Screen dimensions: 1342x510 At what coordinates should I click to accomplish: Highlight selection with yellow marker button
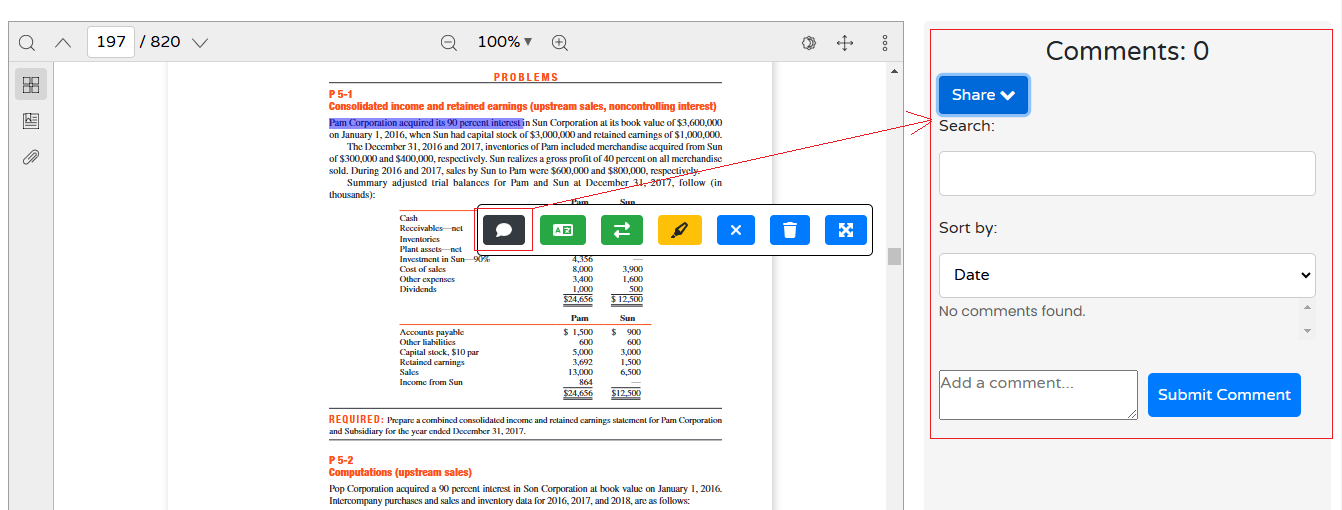pyautogui.click(x=680, y=230)
